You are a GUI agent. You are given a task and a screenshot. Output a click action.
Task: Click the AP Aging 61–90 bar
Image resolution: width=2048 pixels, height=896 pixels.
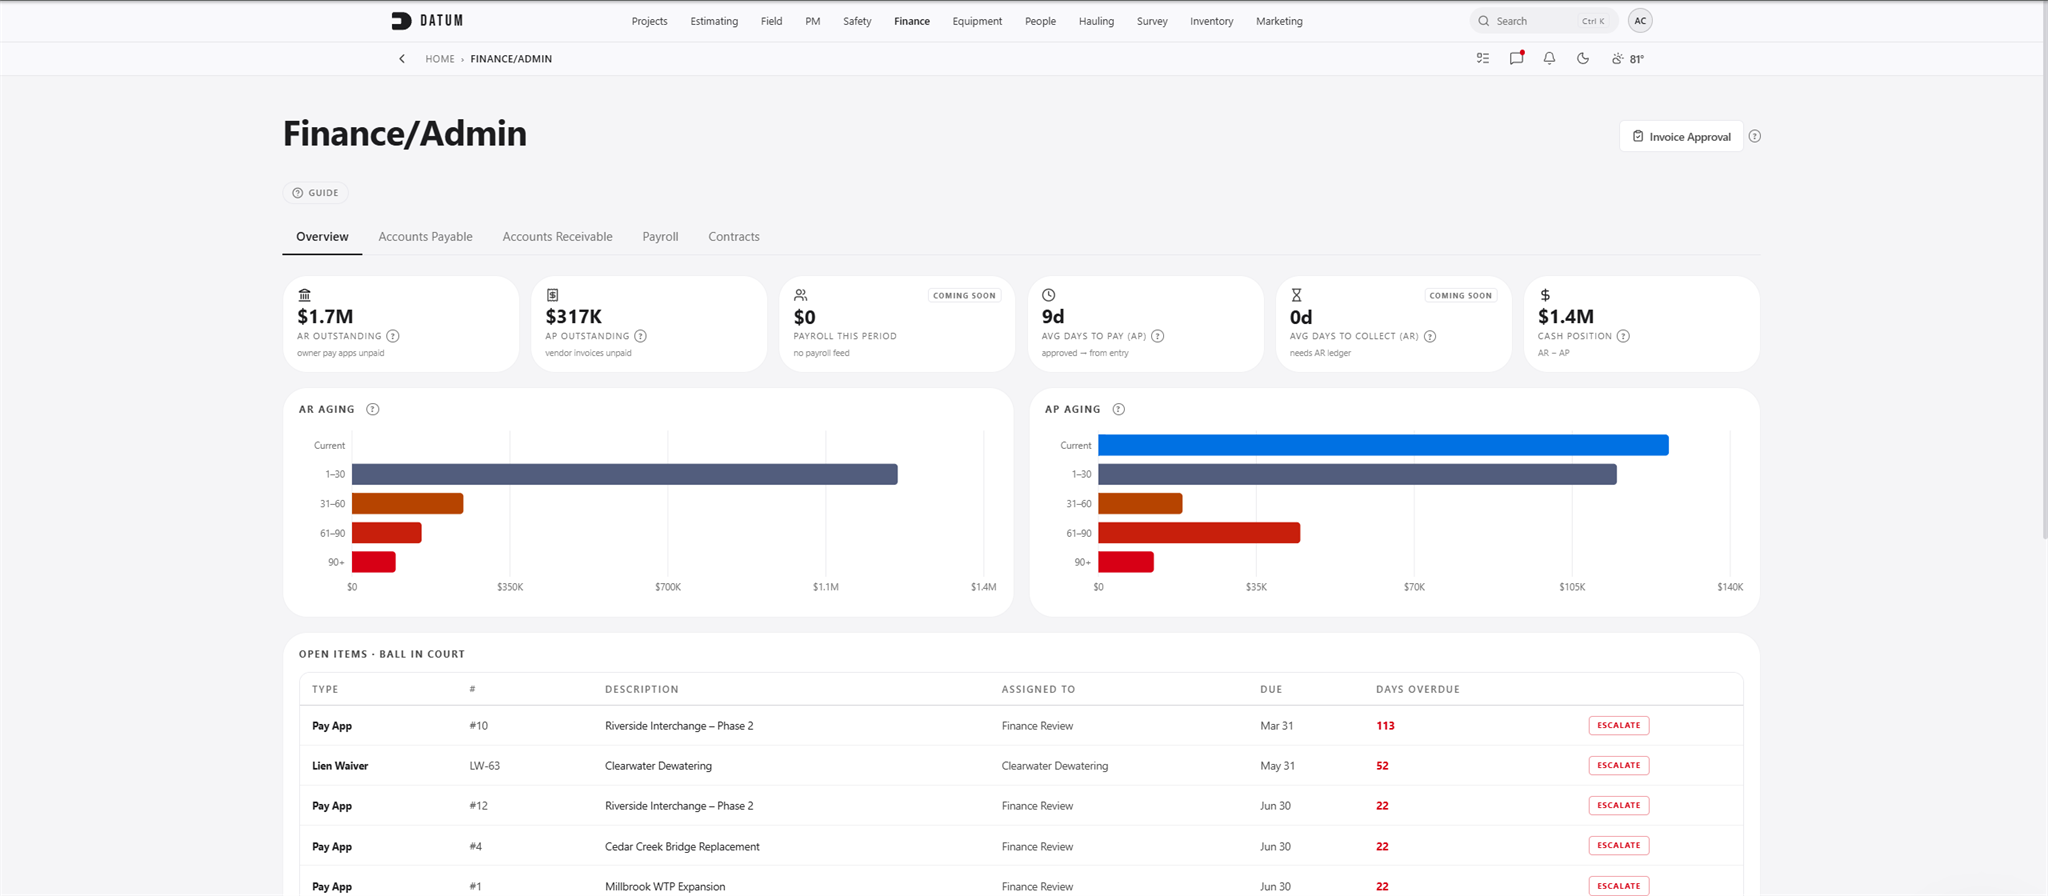[x=1199, y=533]
